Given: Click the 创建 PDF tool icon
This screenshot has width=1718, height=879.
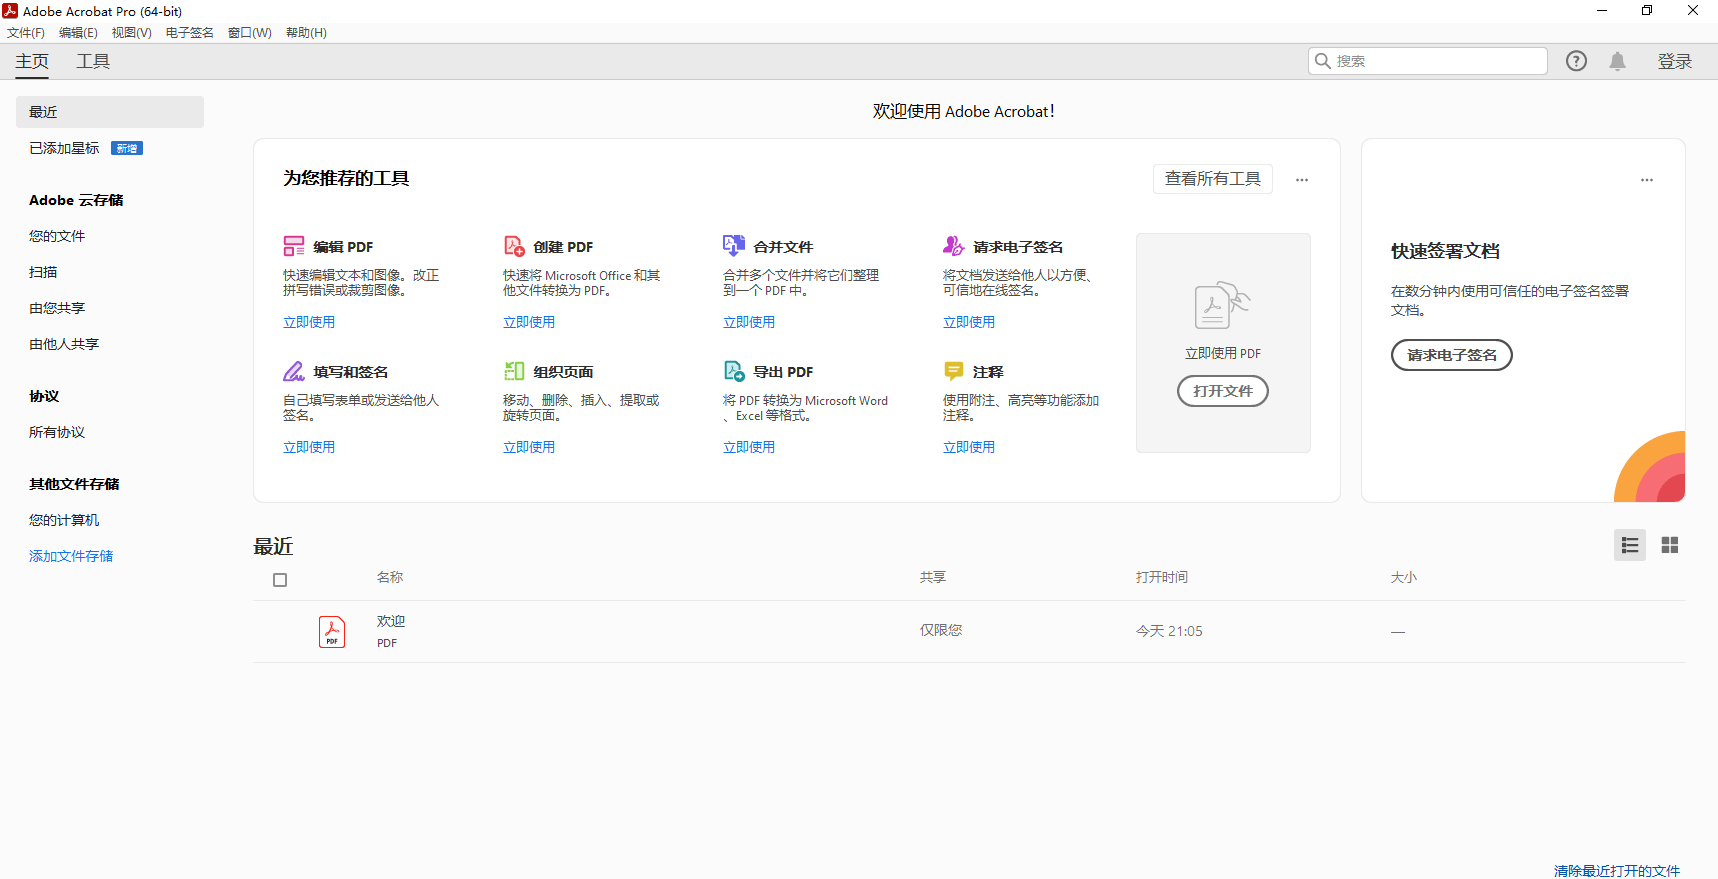Looking at the screenshot, I should (x=514, y=246).
